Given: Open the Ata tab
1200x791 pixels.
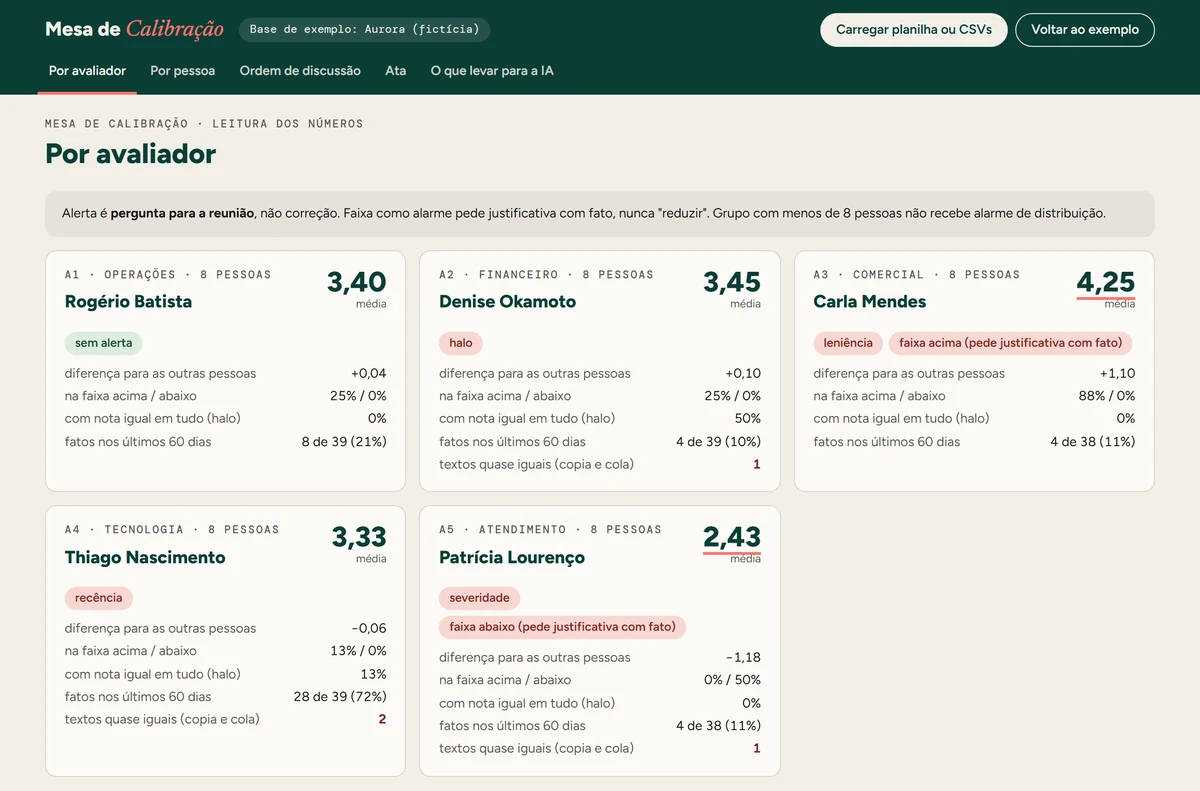Looking at the screenshot, I should [396, 71].
